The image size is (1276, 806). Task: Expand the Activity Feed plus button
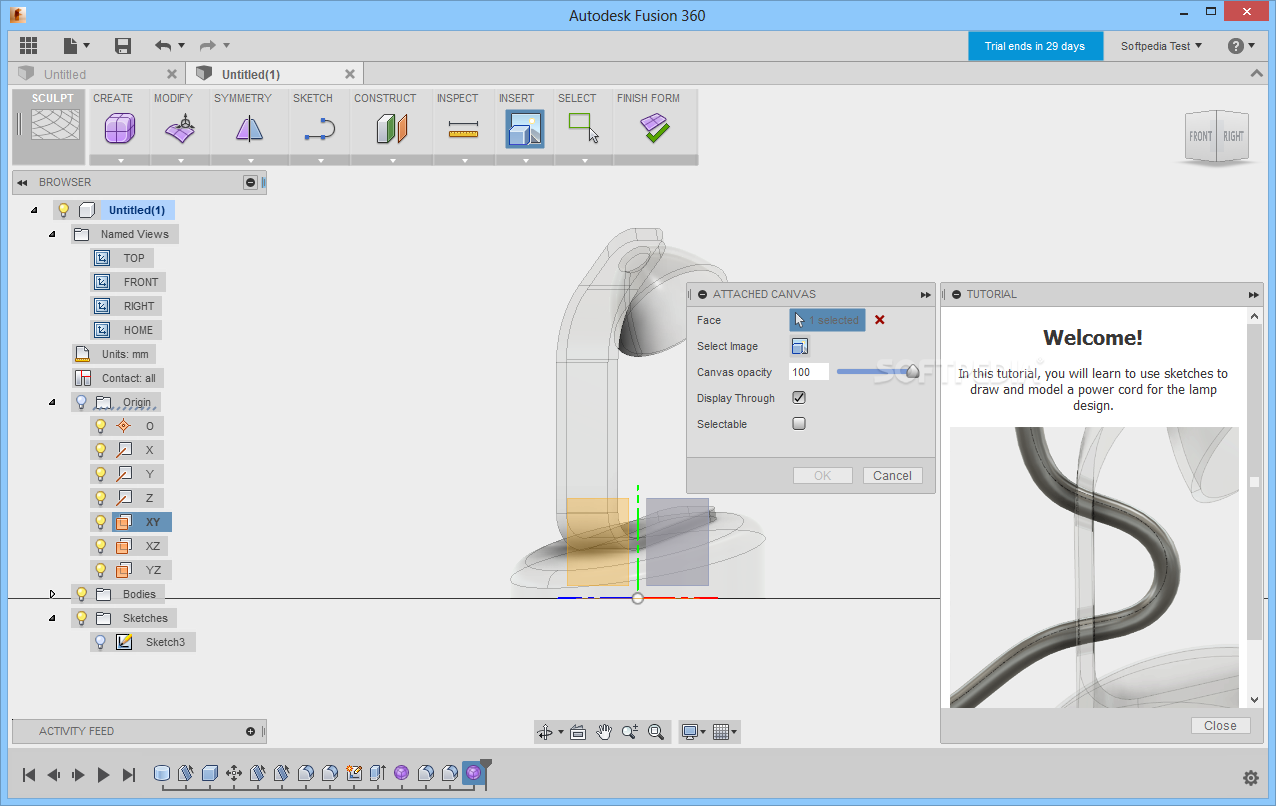[x=250, y=731]
